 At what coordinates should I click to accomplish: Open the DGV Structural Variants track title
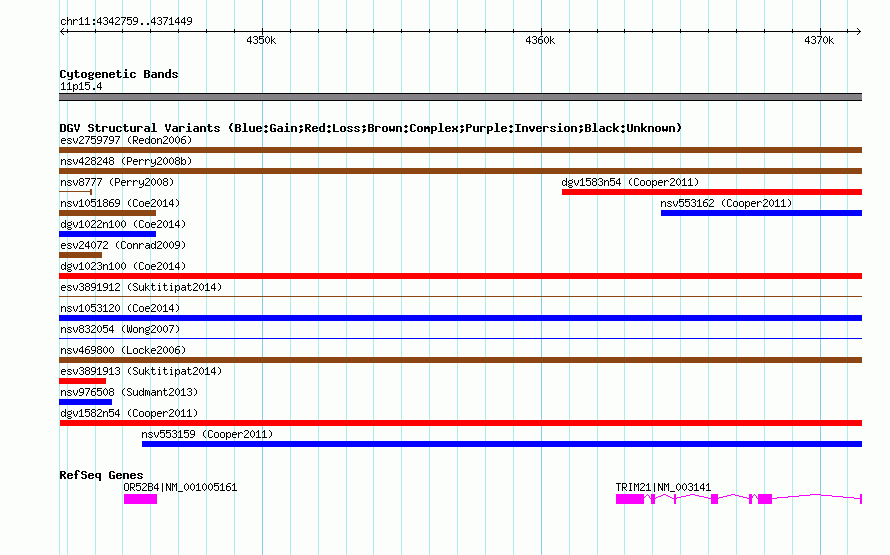pyautogui.click(x=370, y=128)
